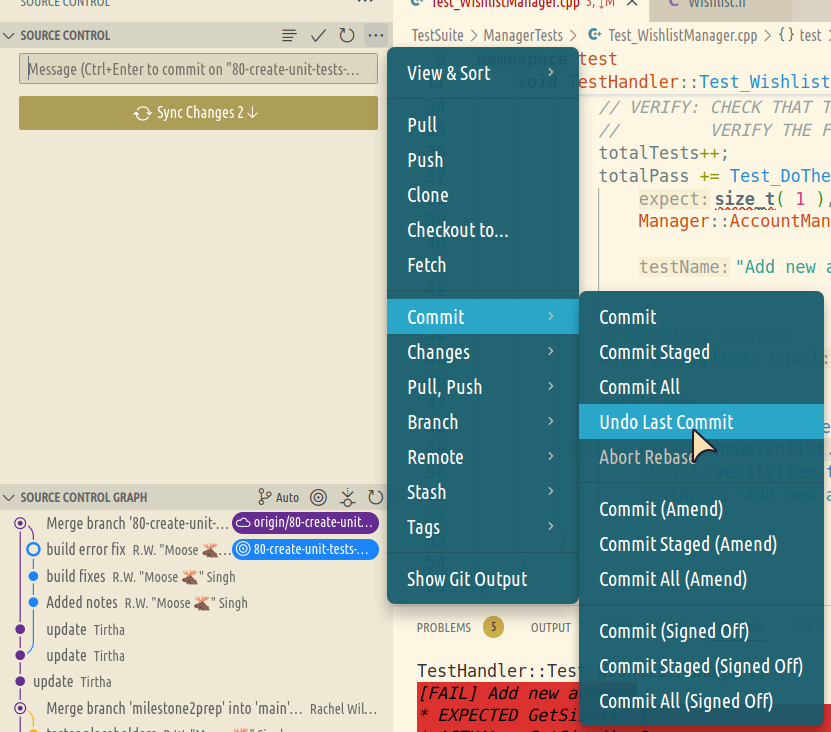Select Push from the menu

coord(482,160)
